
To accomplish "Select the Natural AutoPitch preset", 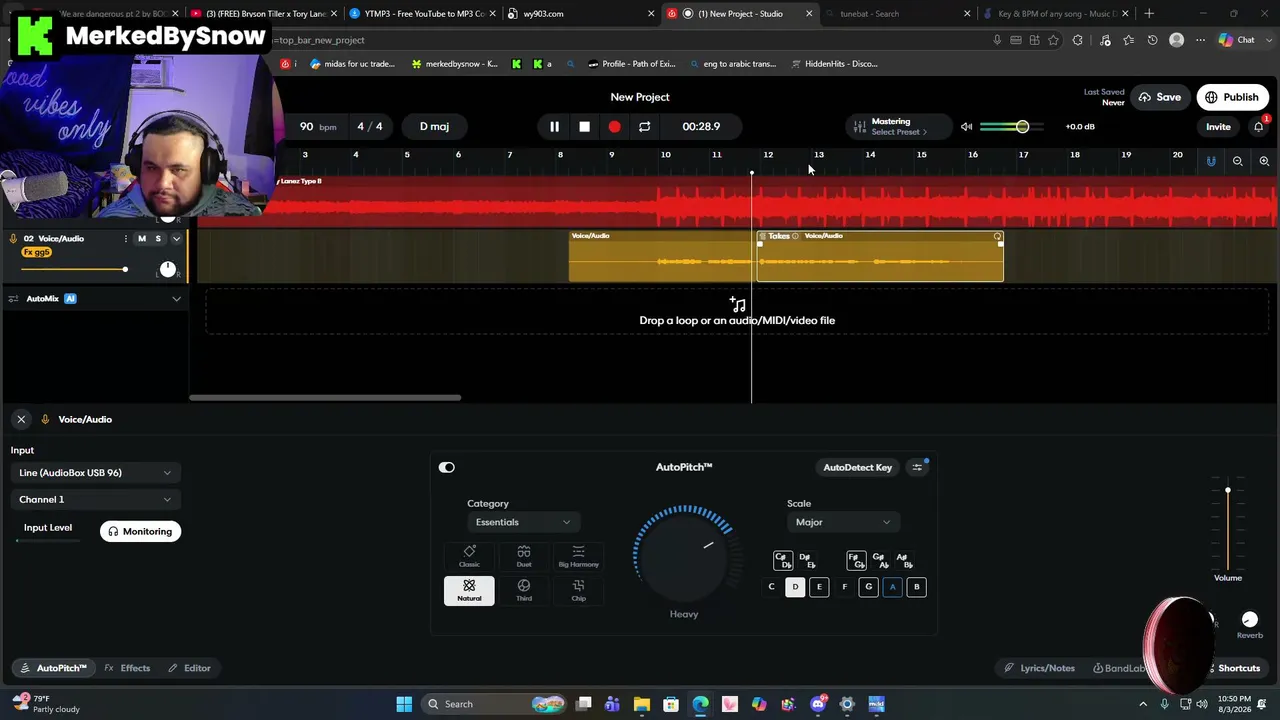I will [x=469, y=590].
